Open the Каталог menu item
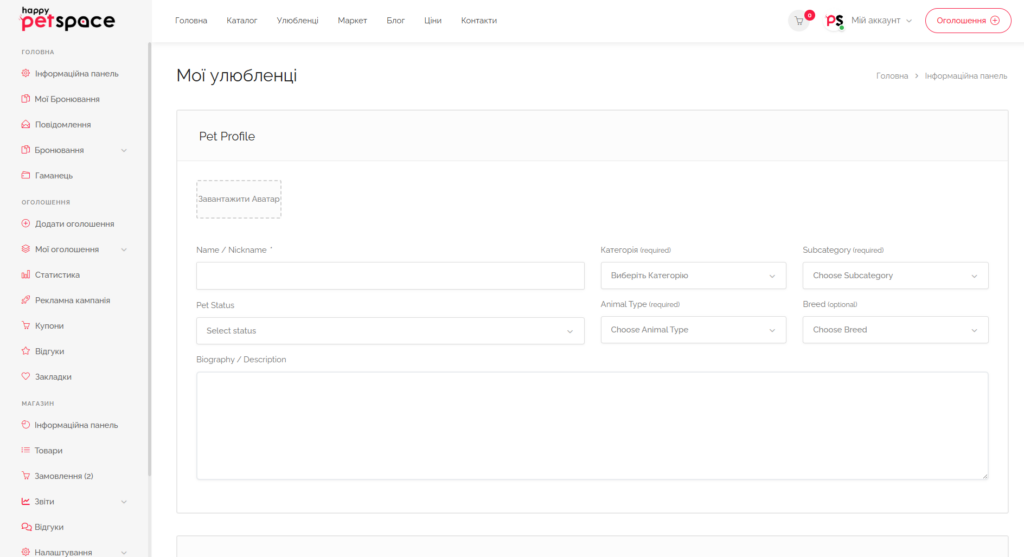This screenshot has width=1024, height=557. [x=242, y=21]
